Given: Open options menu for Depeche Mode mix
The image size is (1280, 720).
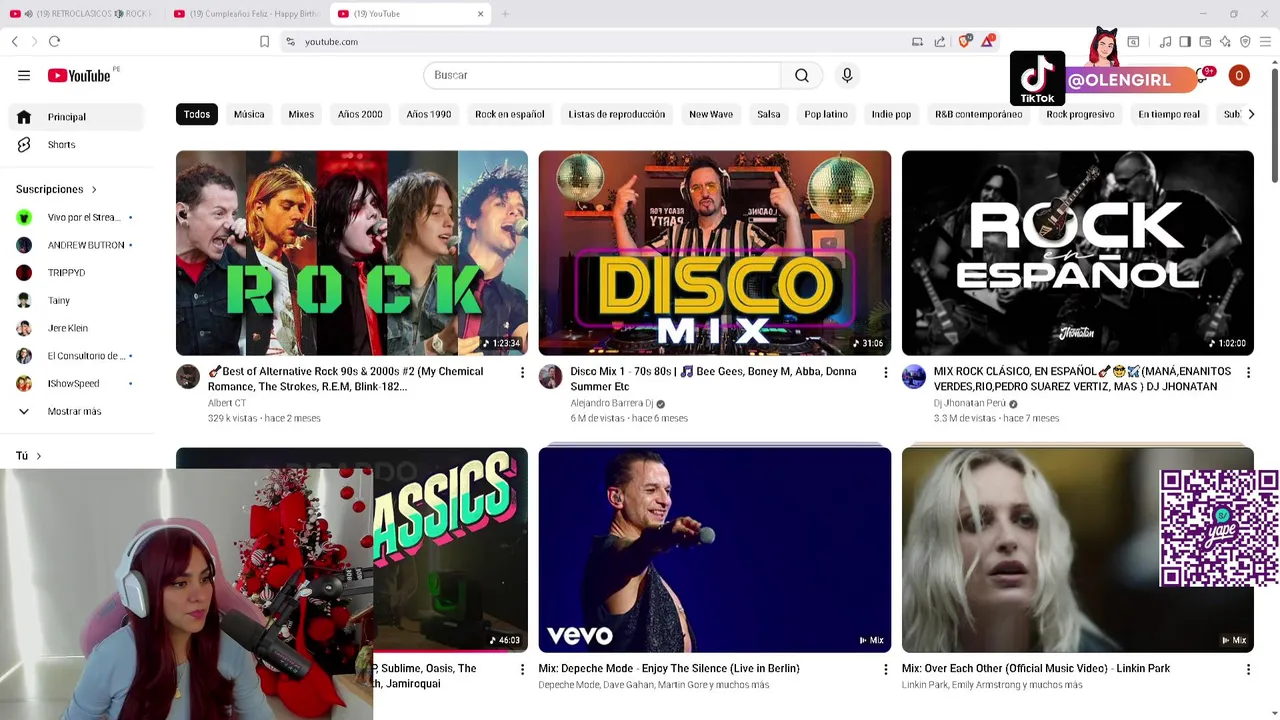Looking at the screenshot, I should [x=885, y=670].
